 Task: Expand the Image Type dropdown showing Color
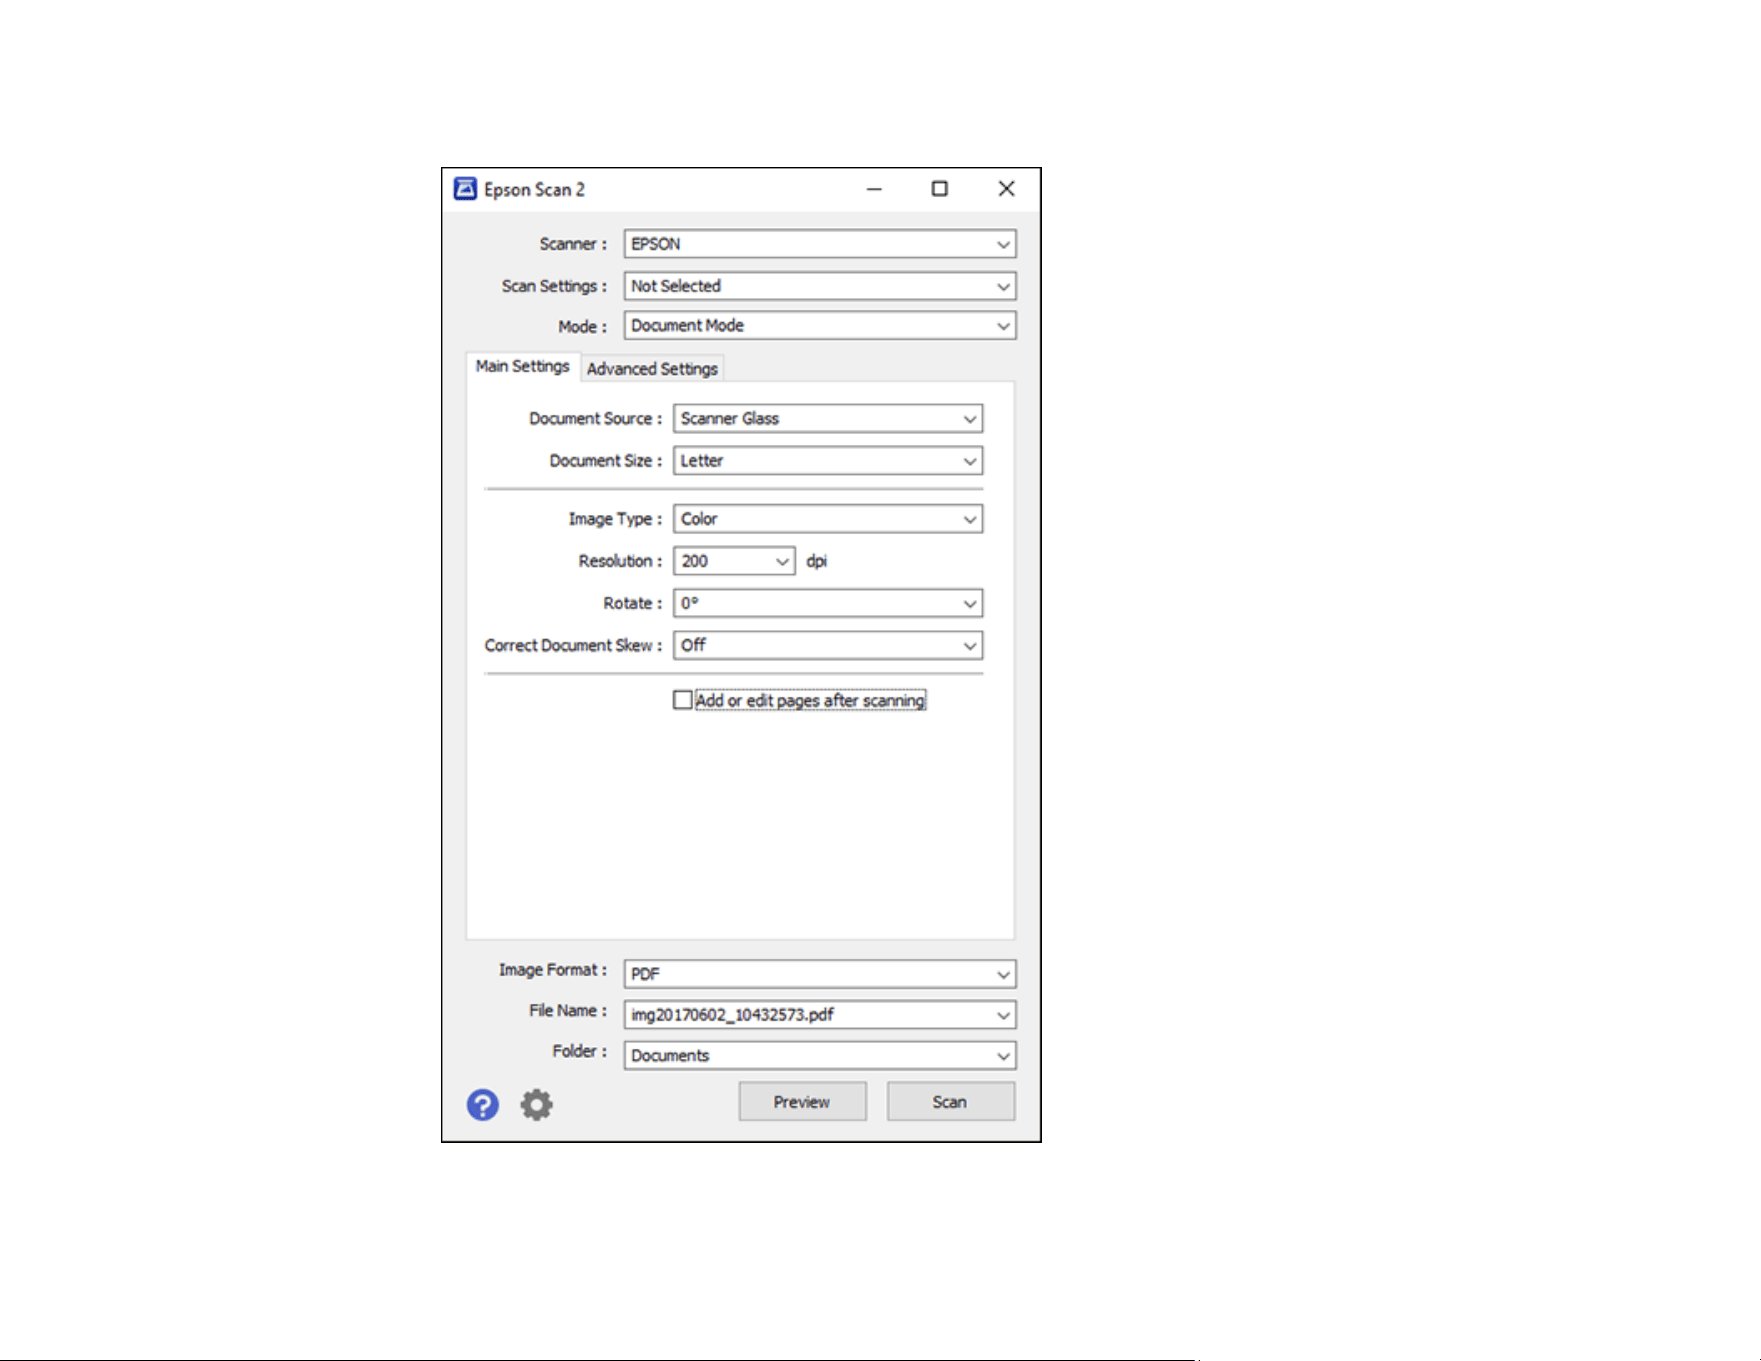[x=828, y=519]
